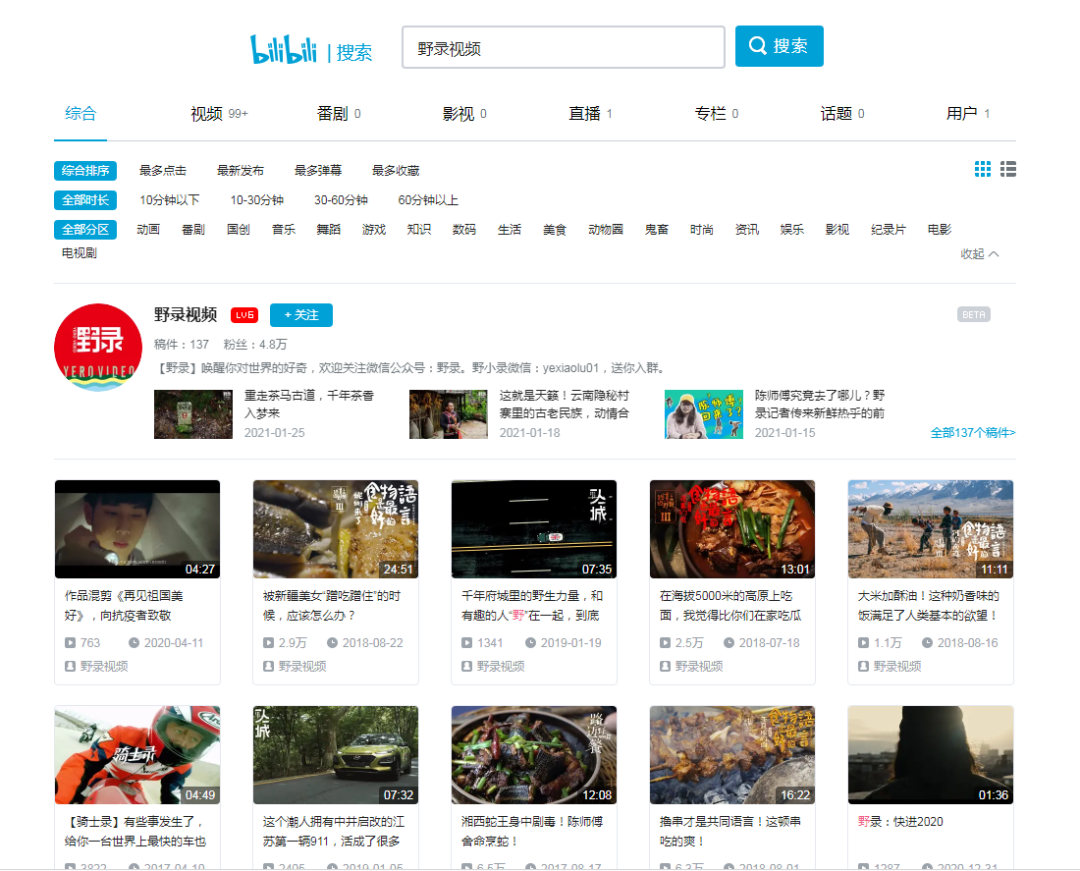This screenshot has width=1080, height=871.
Task: Select 综合排序 sort option
Action: (x=85, y=170)
